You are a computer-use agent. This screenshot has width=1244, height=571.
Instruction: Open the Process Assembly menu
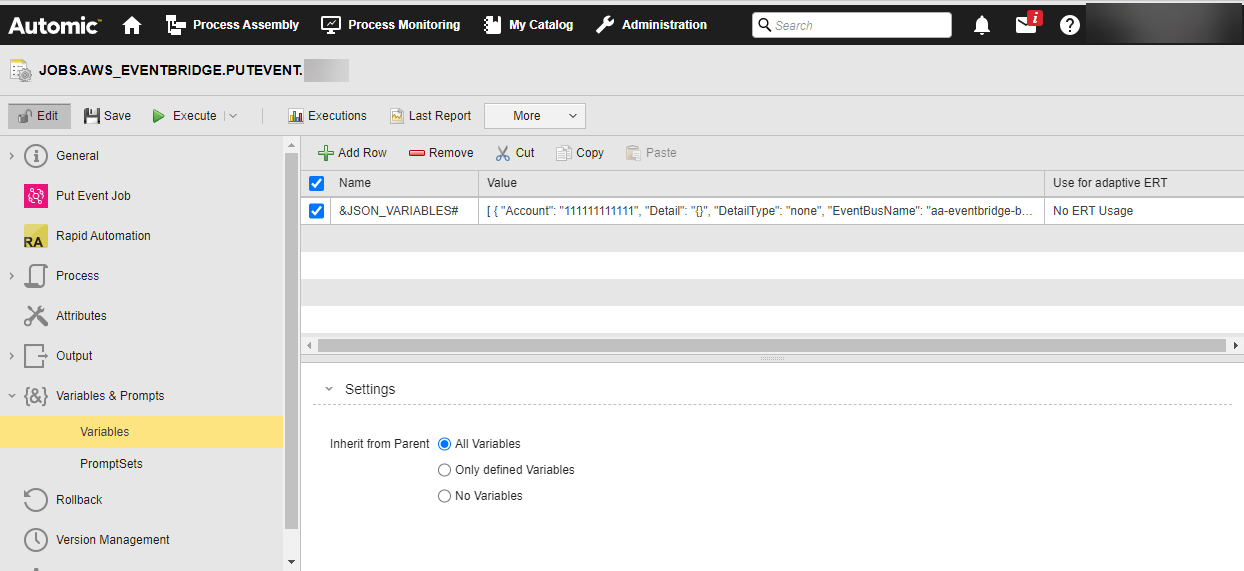coord(232,25)
